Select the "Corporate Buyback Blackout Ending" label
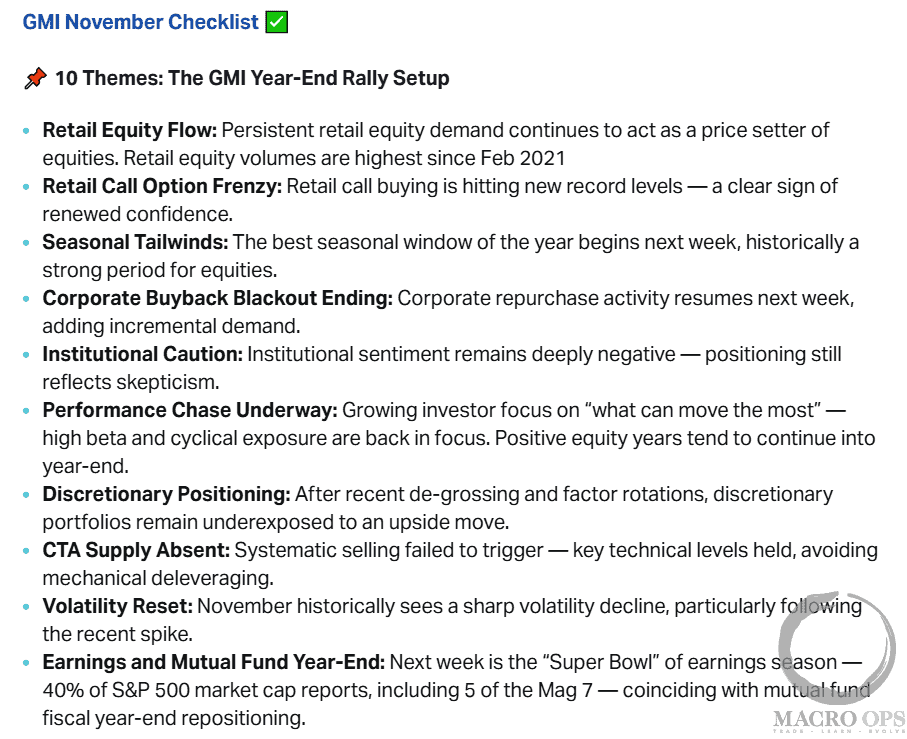 [218, 298]
